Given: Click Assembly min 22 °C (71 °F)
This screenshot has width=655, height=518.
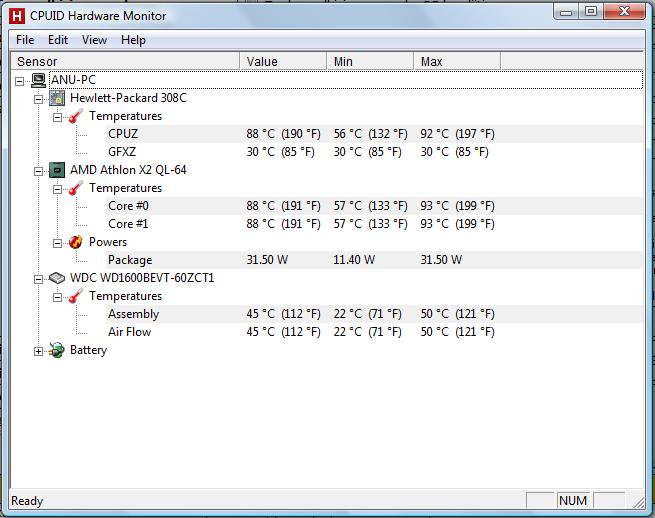Looking at the screenshot, I should [x=368, y=314].
